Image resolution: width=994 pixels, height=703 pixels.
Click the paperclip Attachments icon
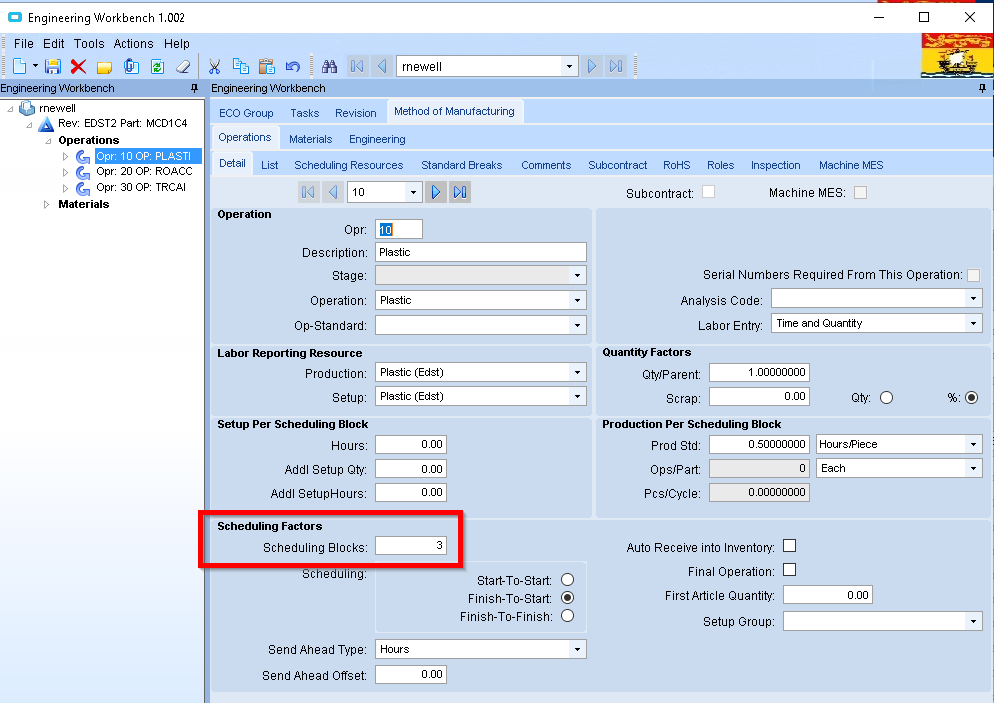click(130, 66)
